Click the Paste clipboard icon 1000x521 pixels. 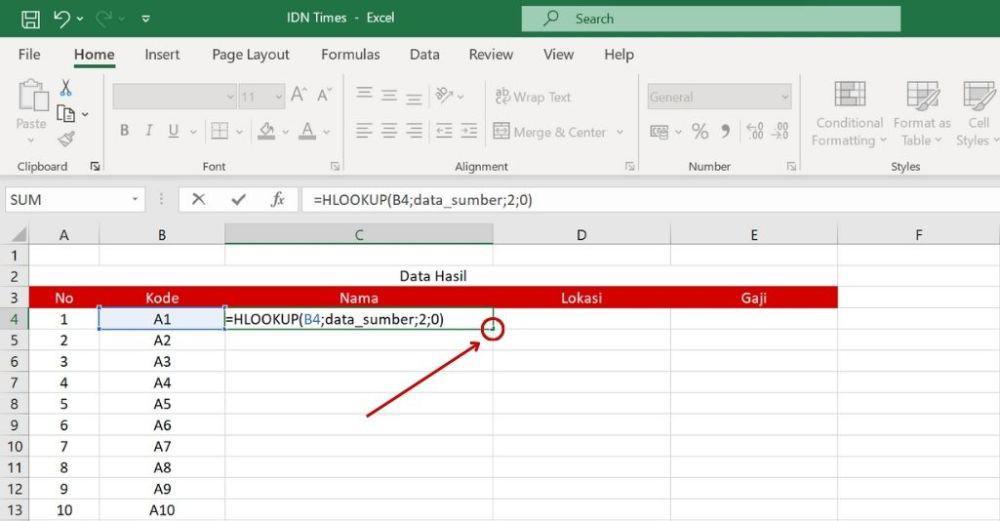(32, 96)
